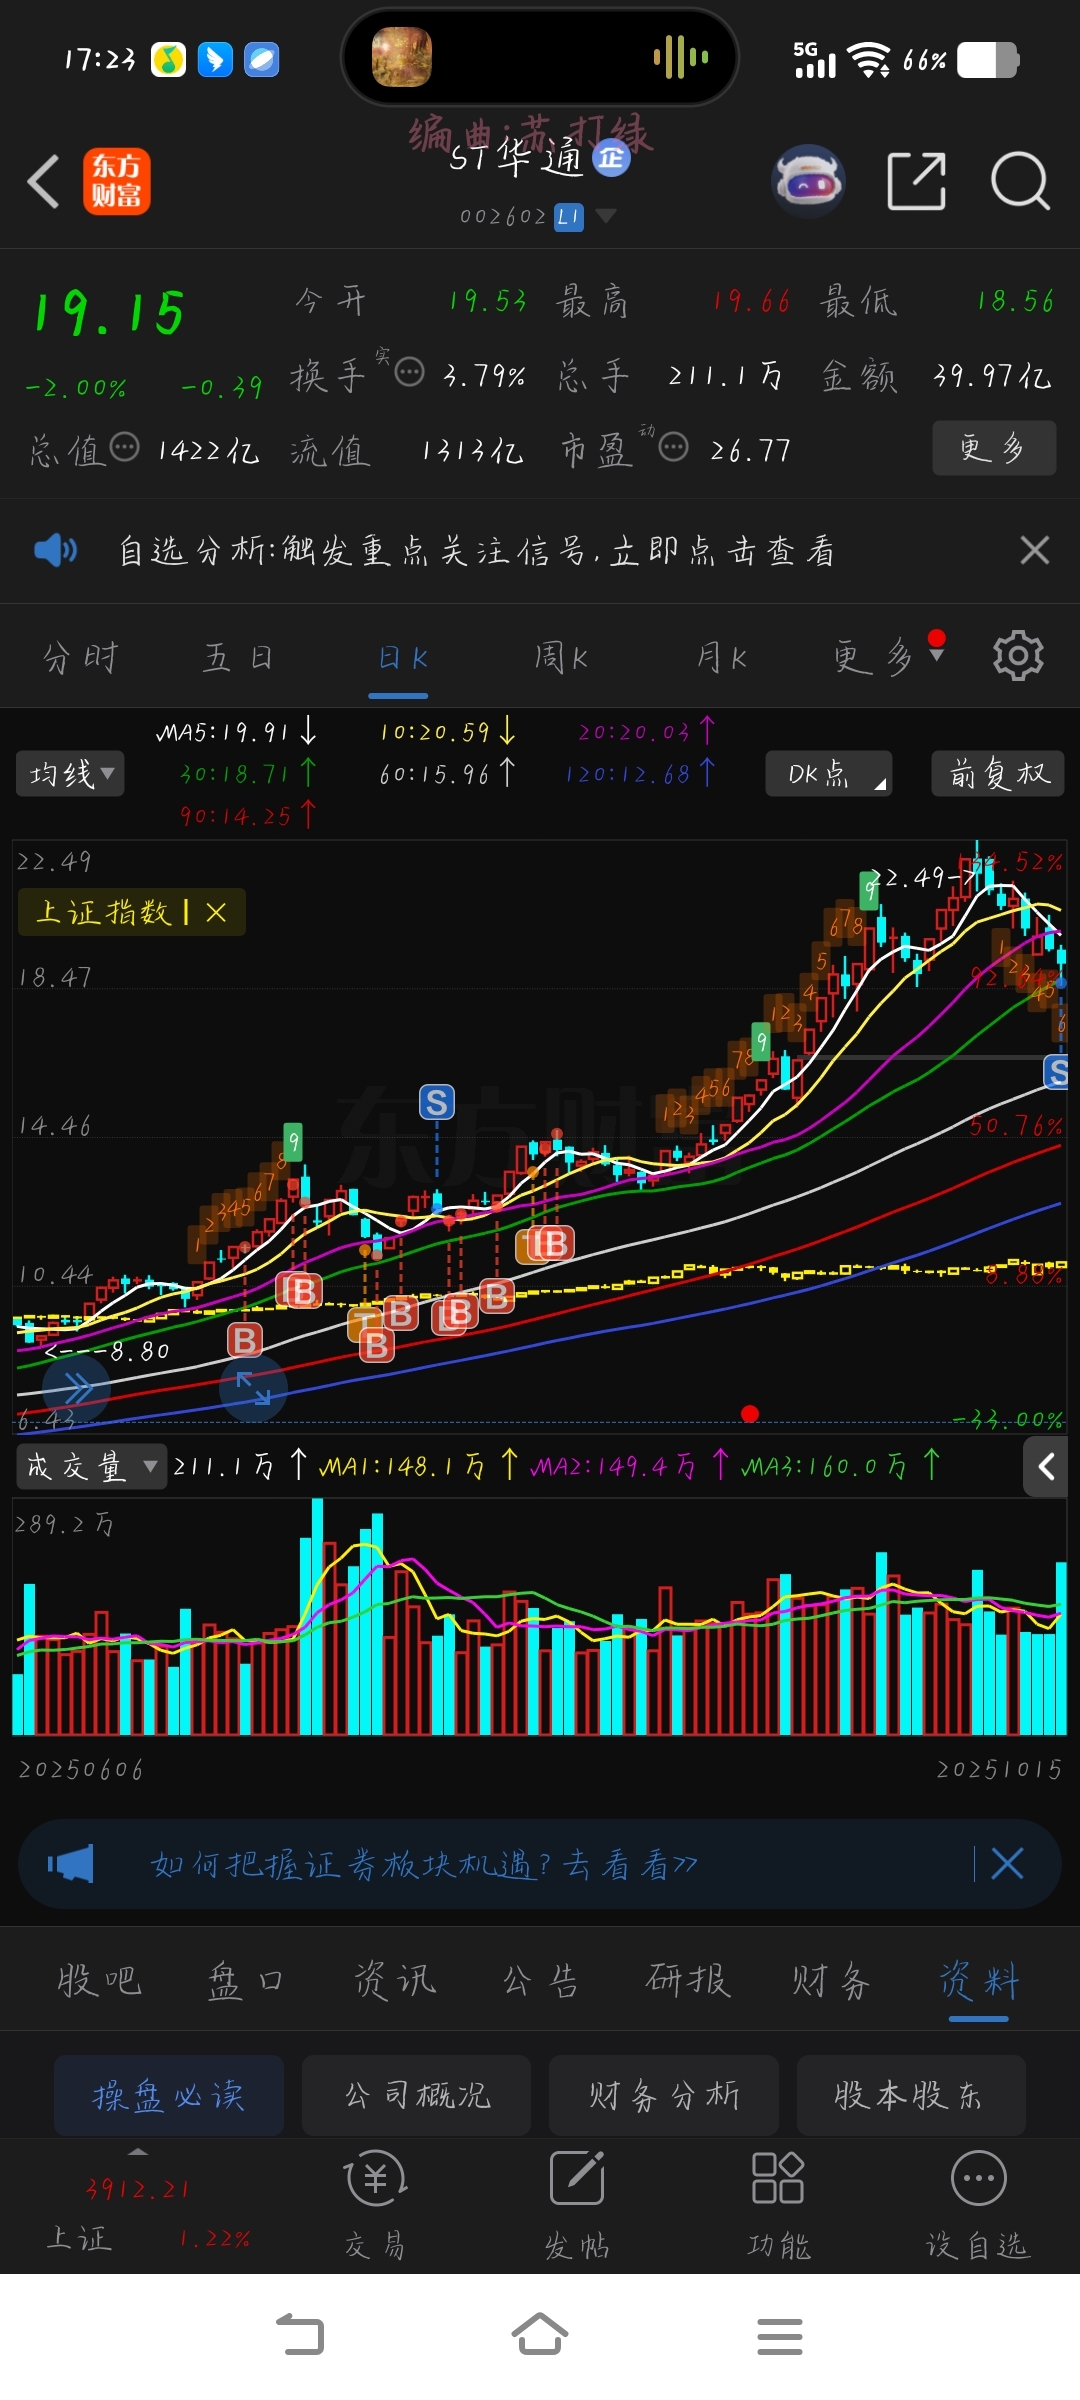Tap info icon beside 换手
The height and width of the screenshot is (2400, 1080).
click(409, 372)
